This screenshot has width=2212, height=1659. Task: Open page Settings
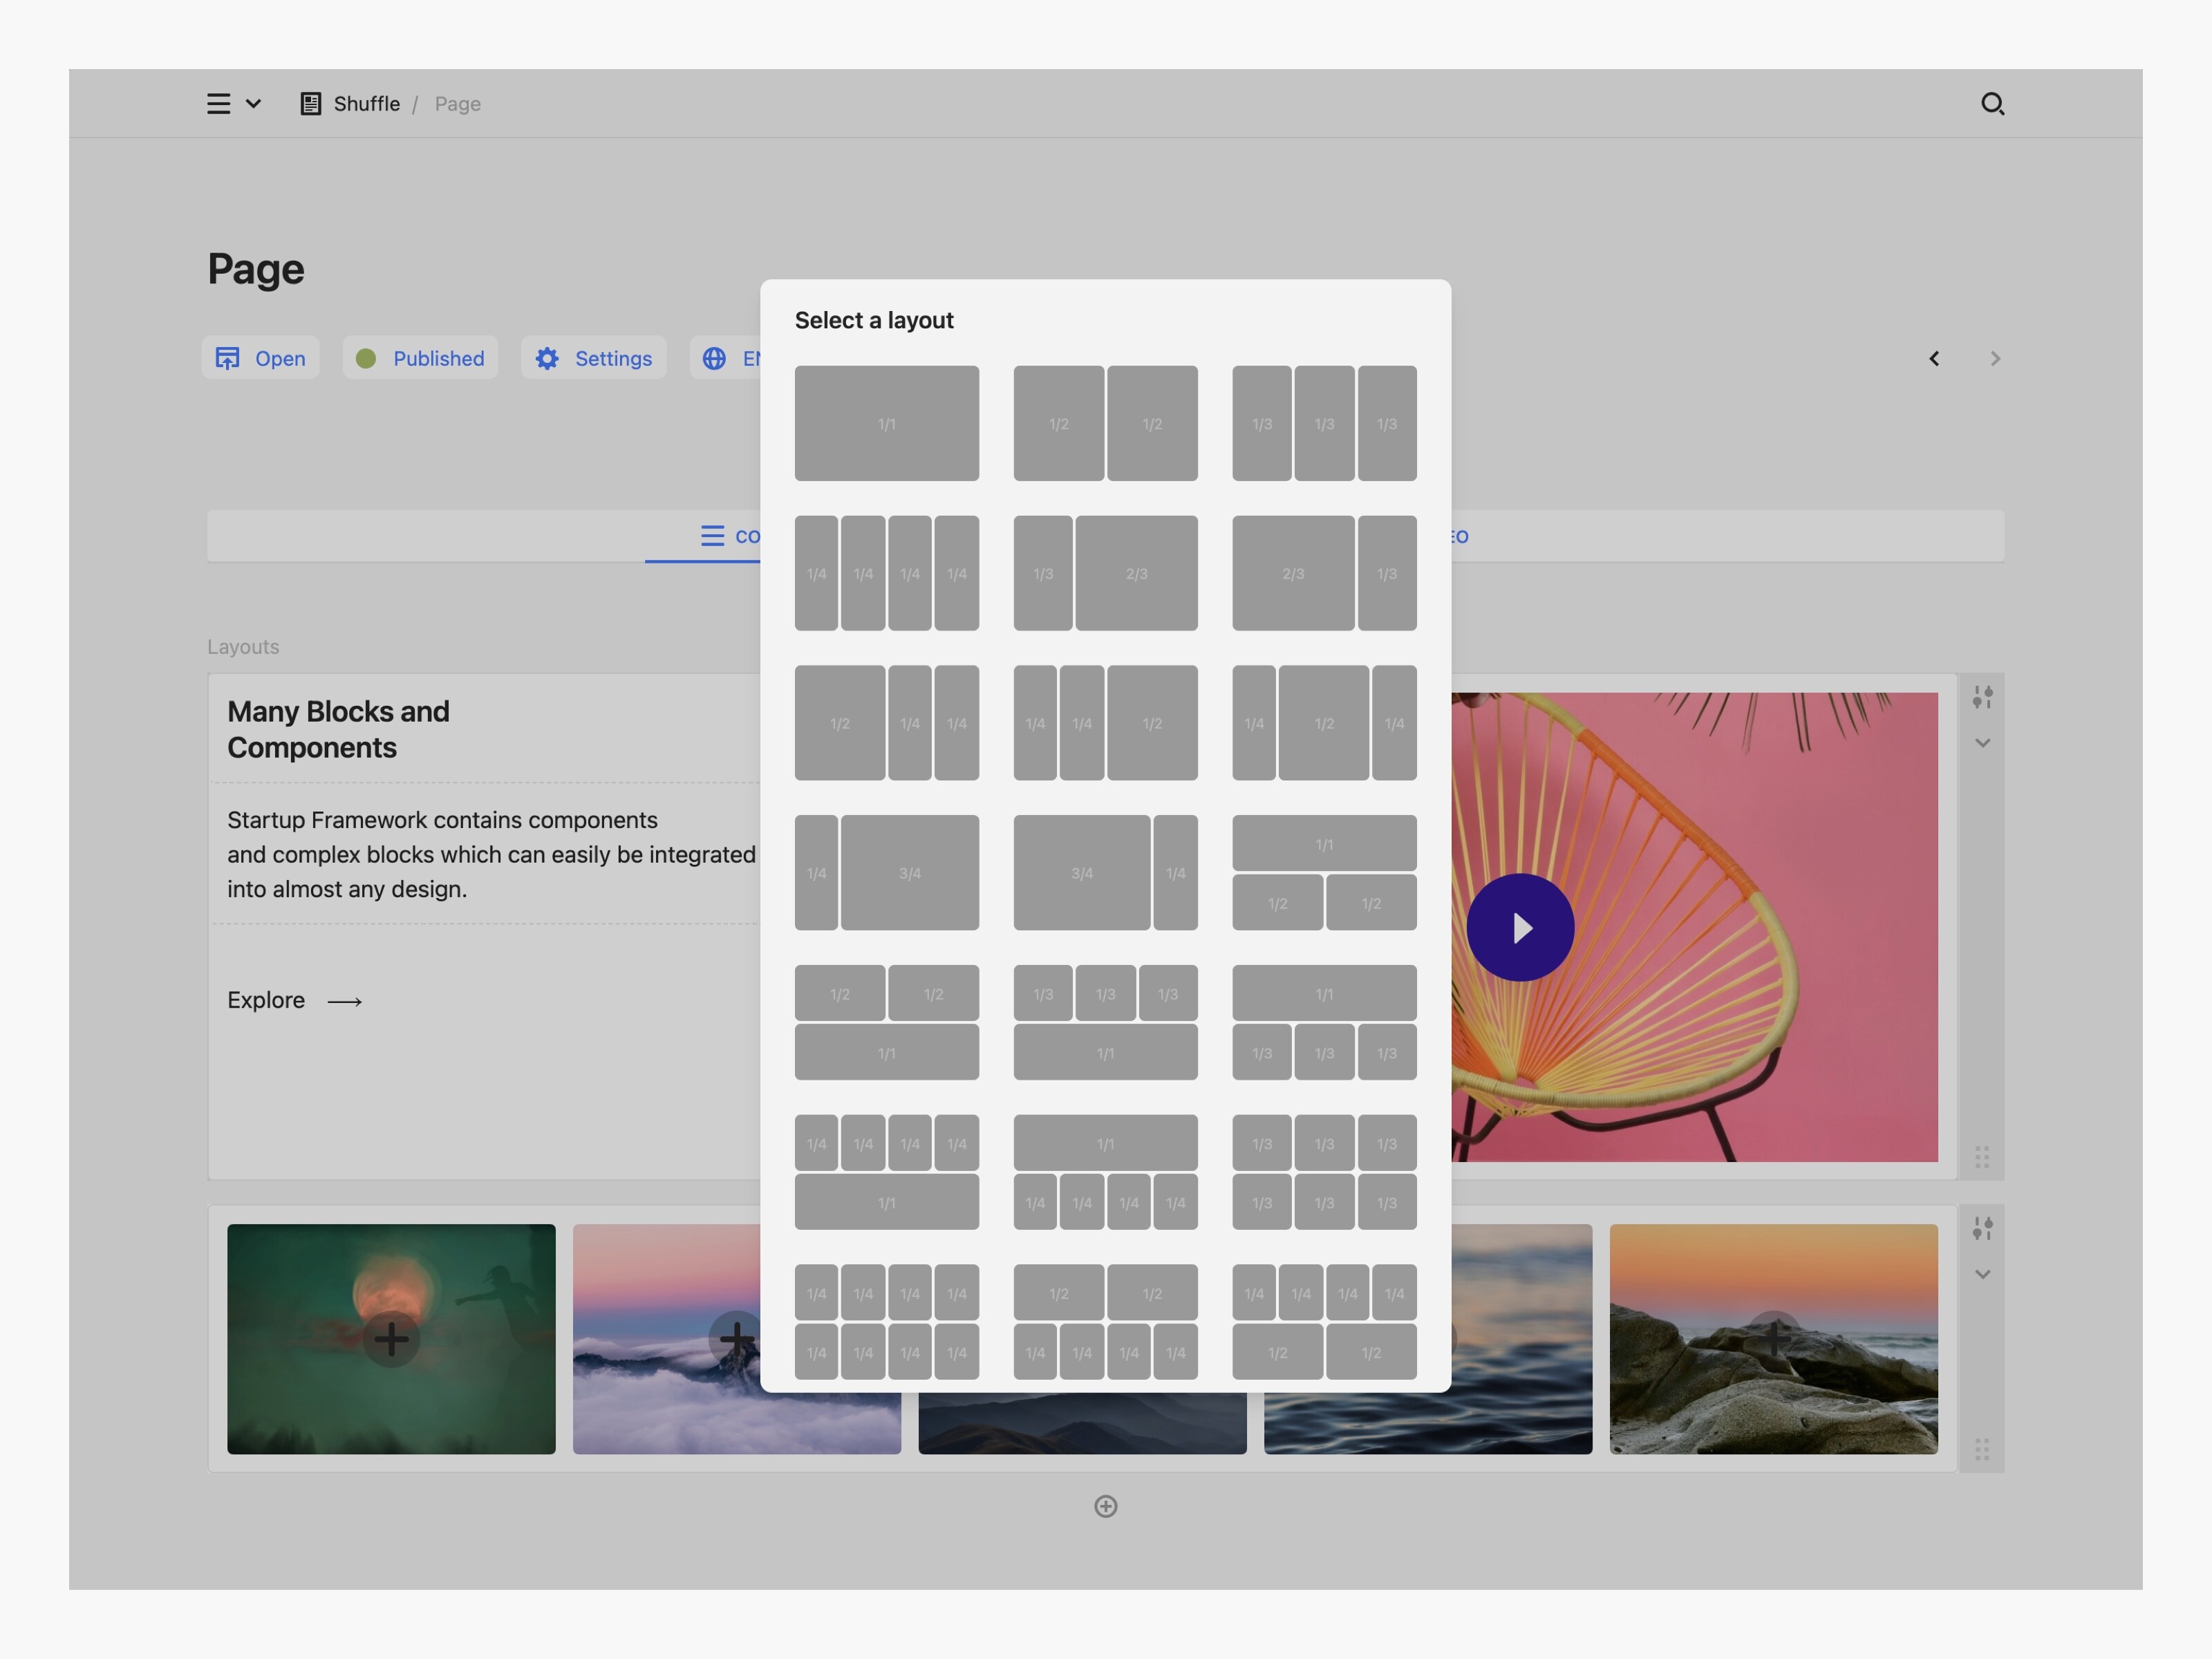[x=593, y=358]
